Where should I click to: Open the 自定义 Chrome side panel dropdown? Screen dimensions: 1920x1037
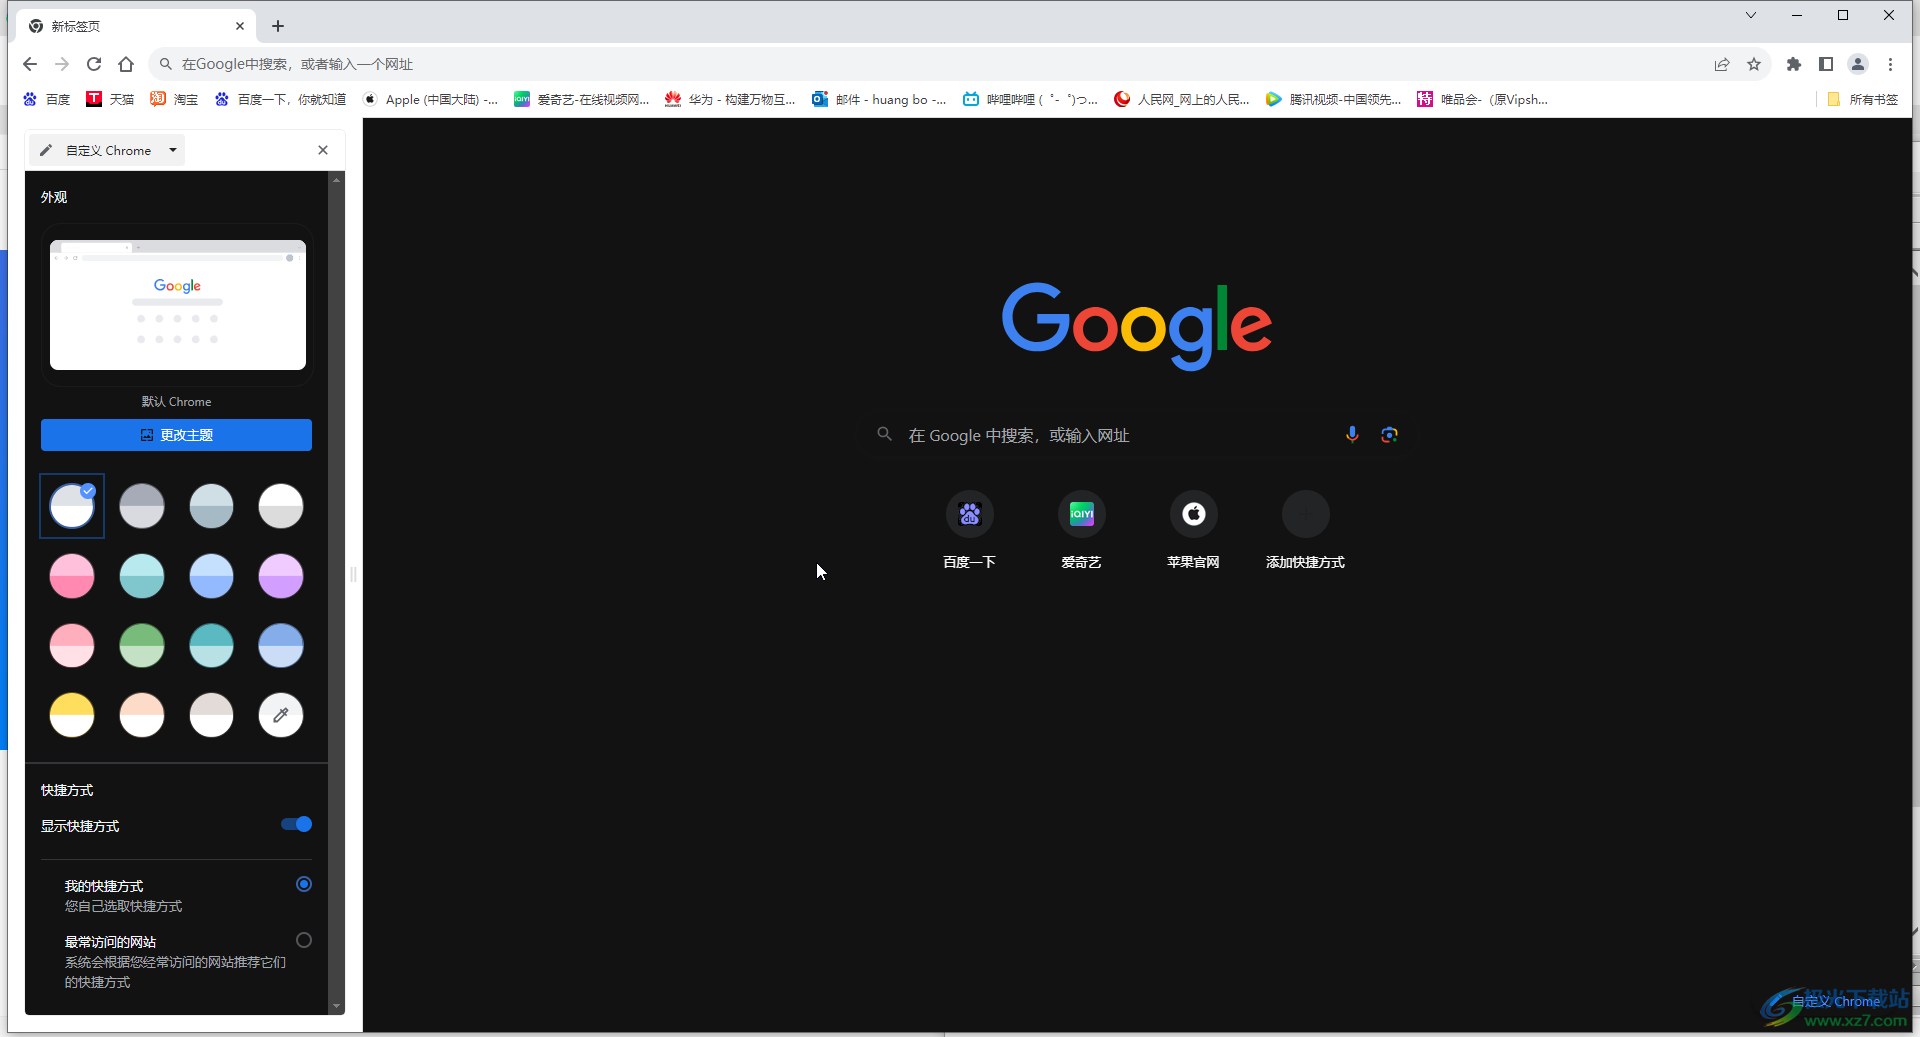pyautogui.click(x=109, y=150)
